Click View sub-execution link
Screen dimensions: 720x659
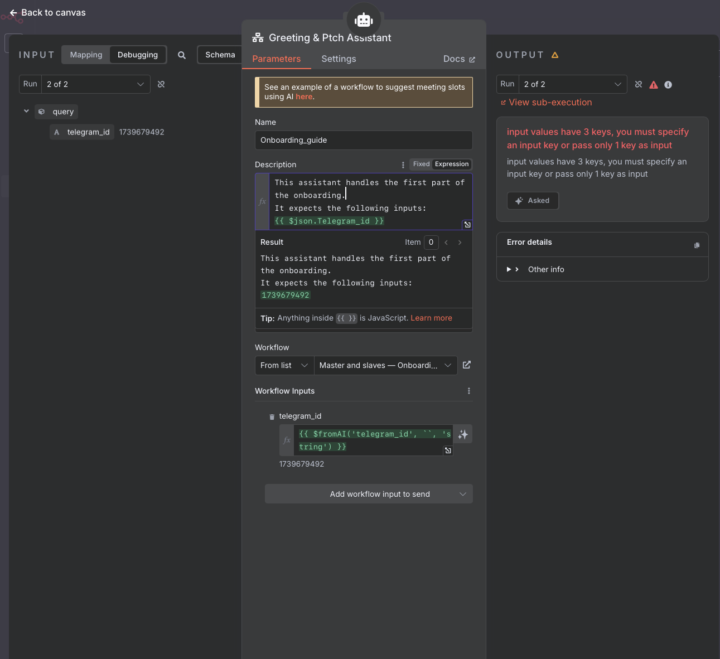[x=546, y=102]
